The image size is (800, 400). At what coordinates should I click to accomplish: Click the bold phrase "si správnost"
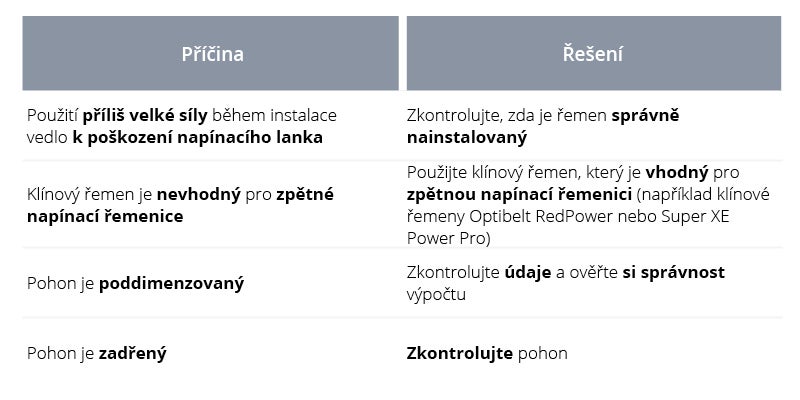[x=674, y=272]
